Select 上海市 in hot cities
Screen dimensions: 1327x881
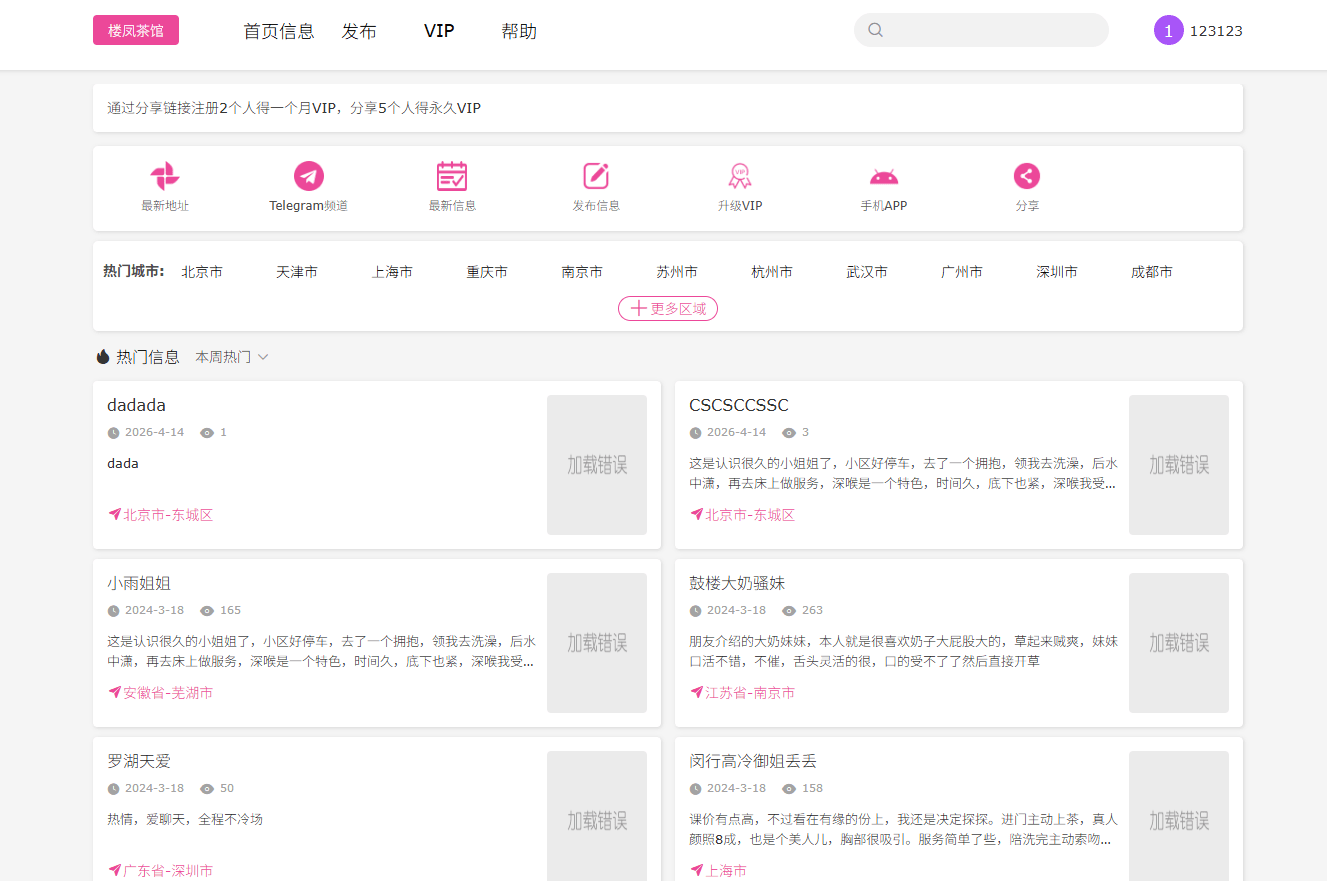tap(392, 272)
